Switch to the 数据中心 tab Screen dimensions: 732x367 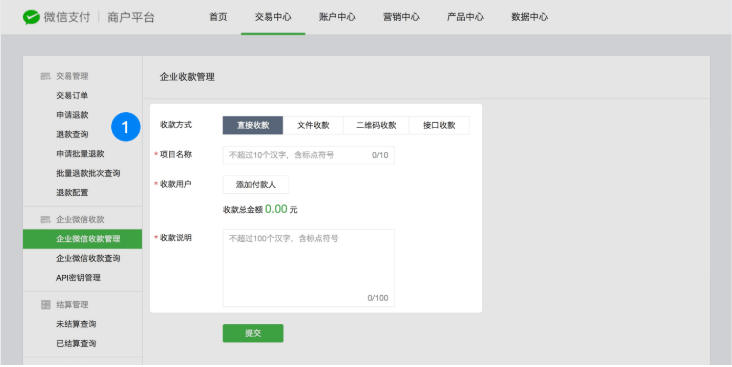529,17
